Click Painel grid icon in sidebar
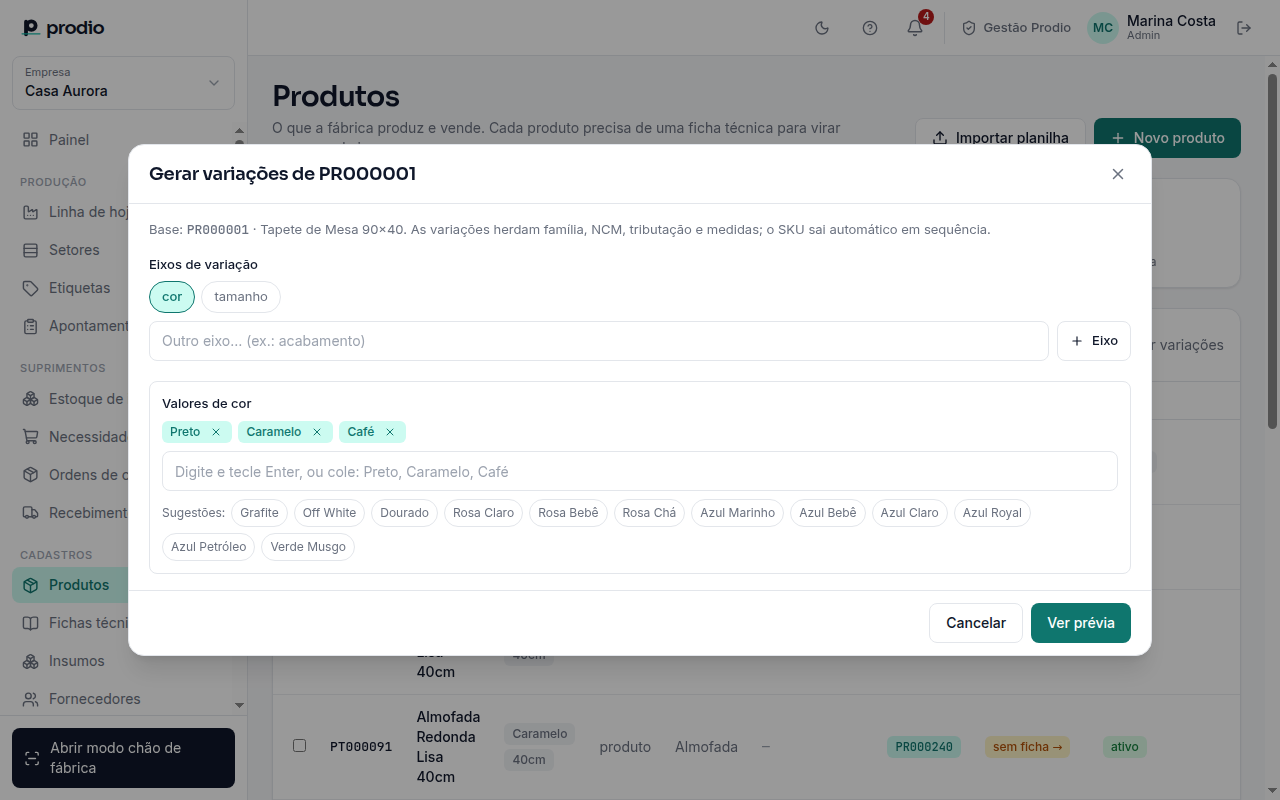 31,140
